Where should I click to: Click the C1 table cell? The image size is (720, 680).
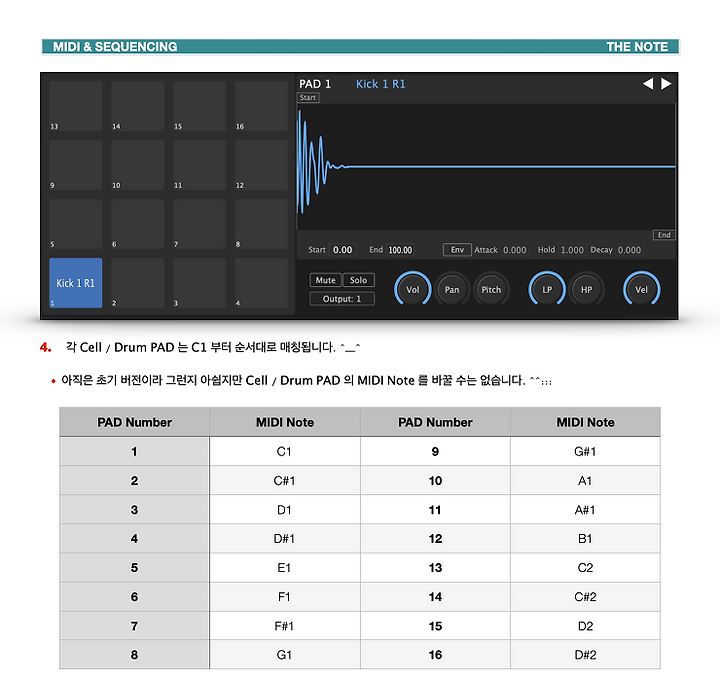[285, 451]
